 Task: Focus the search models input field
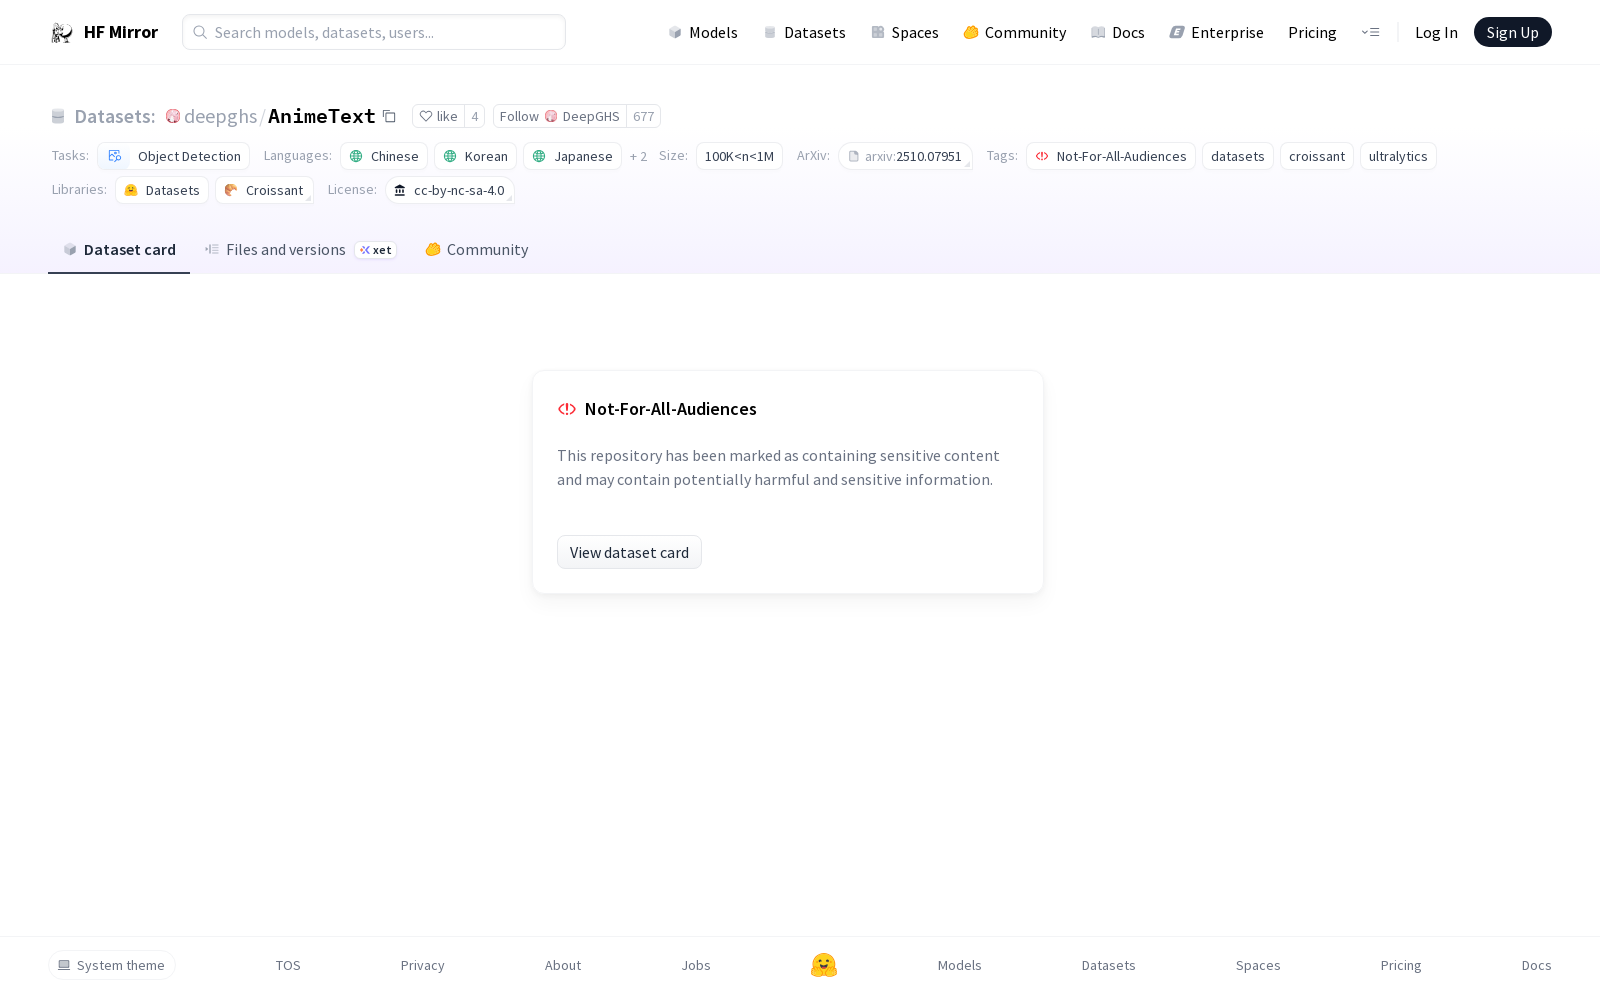point(374,32)
